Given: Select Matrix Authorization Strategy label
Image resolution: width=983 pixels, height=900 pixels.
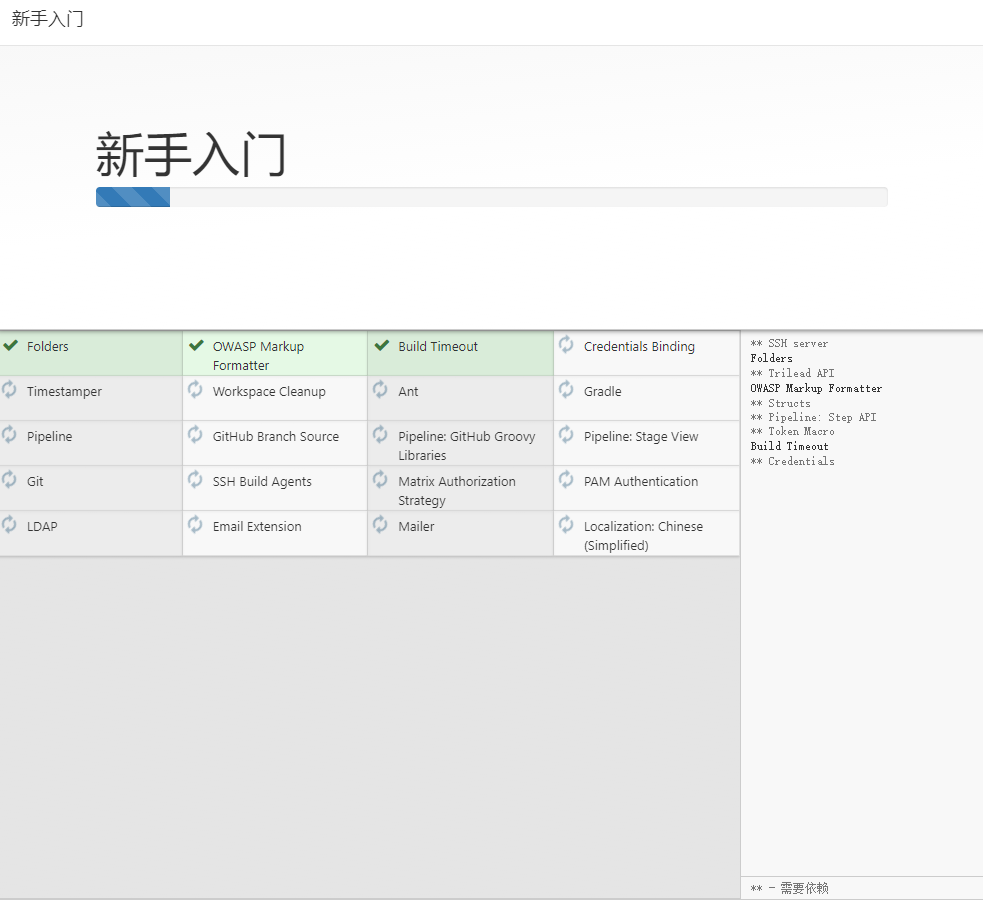Looking at the screenshot, I should click(x=457, y=491).
